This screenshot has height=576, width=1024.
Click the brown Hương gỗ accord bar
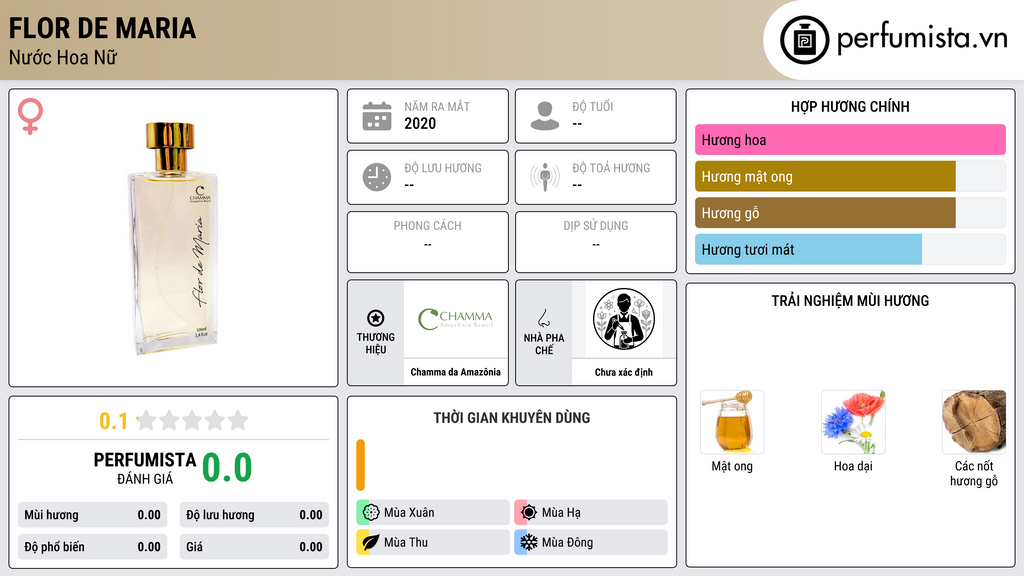(825, 213)
